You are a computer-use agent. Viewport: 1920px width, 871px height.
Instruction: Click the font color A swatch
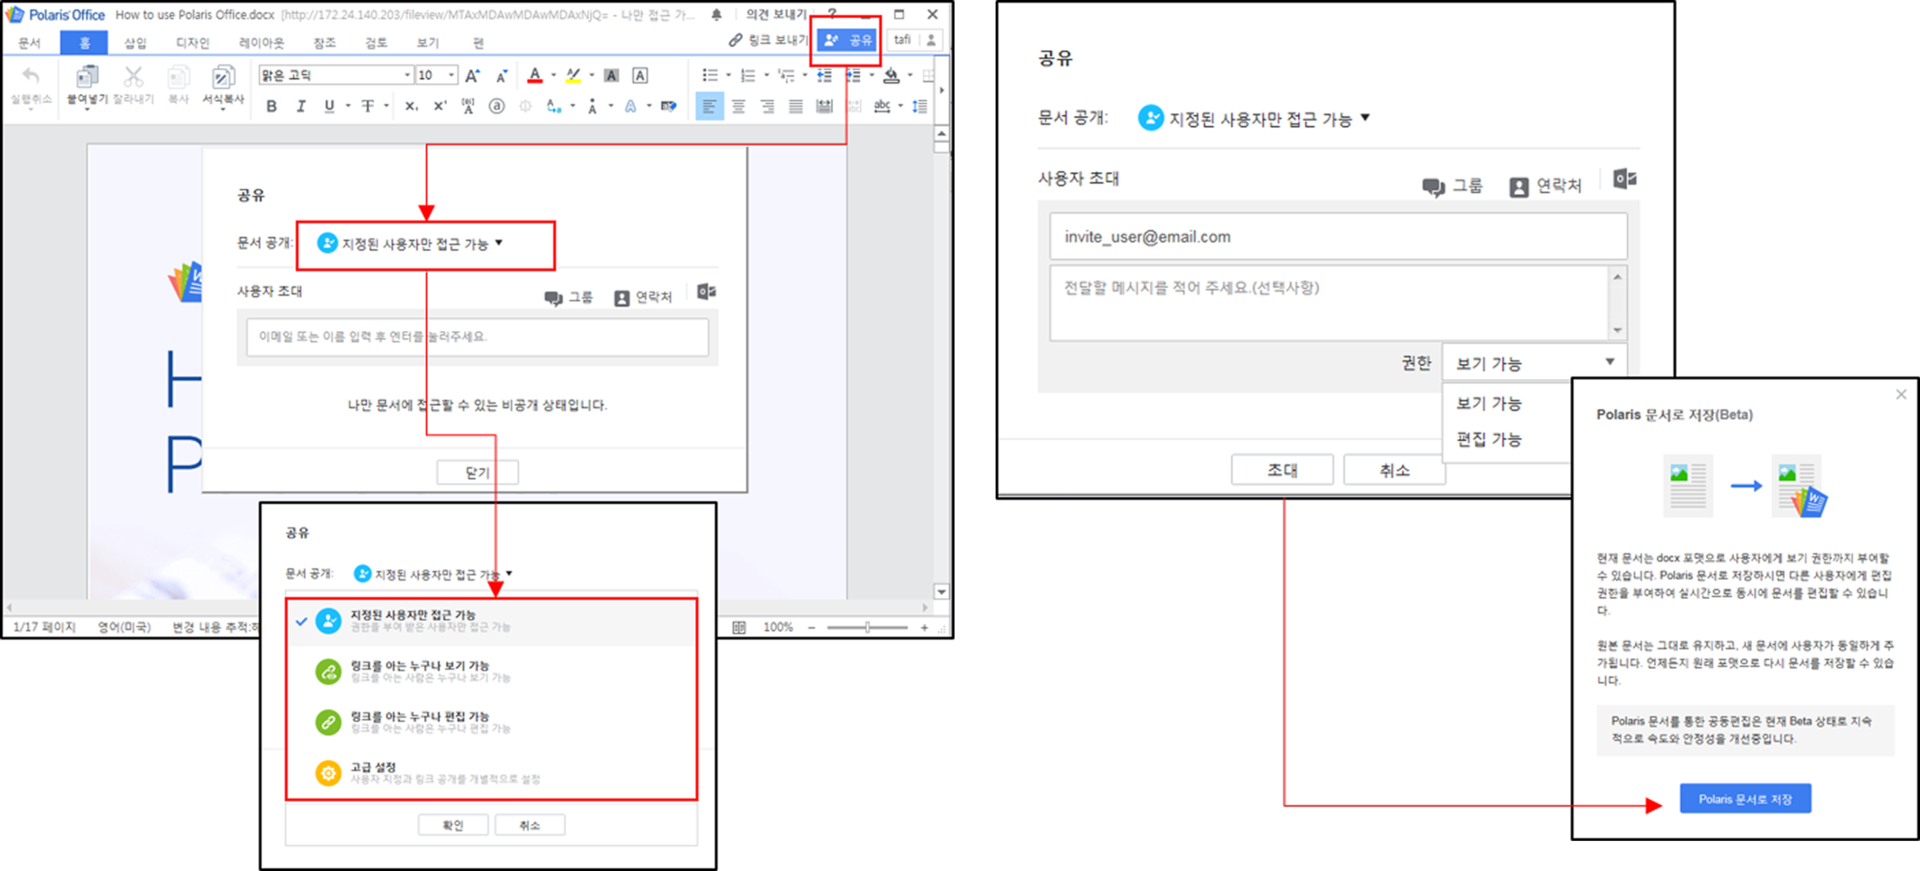535,75
